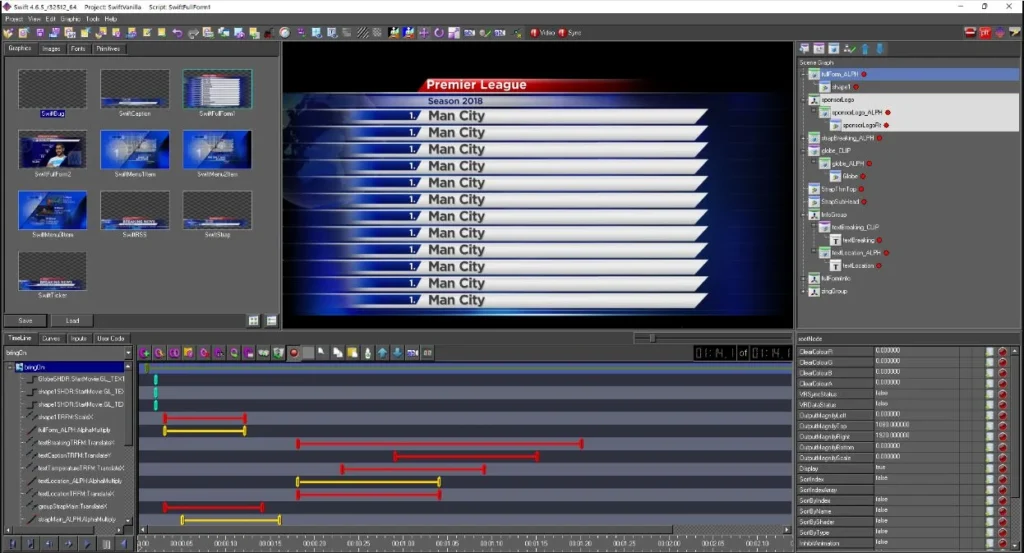Jump to the timeline start with the first transport button
This screenshot has height=553, width=1024.
pyautogui.click(x=12, y=543)
